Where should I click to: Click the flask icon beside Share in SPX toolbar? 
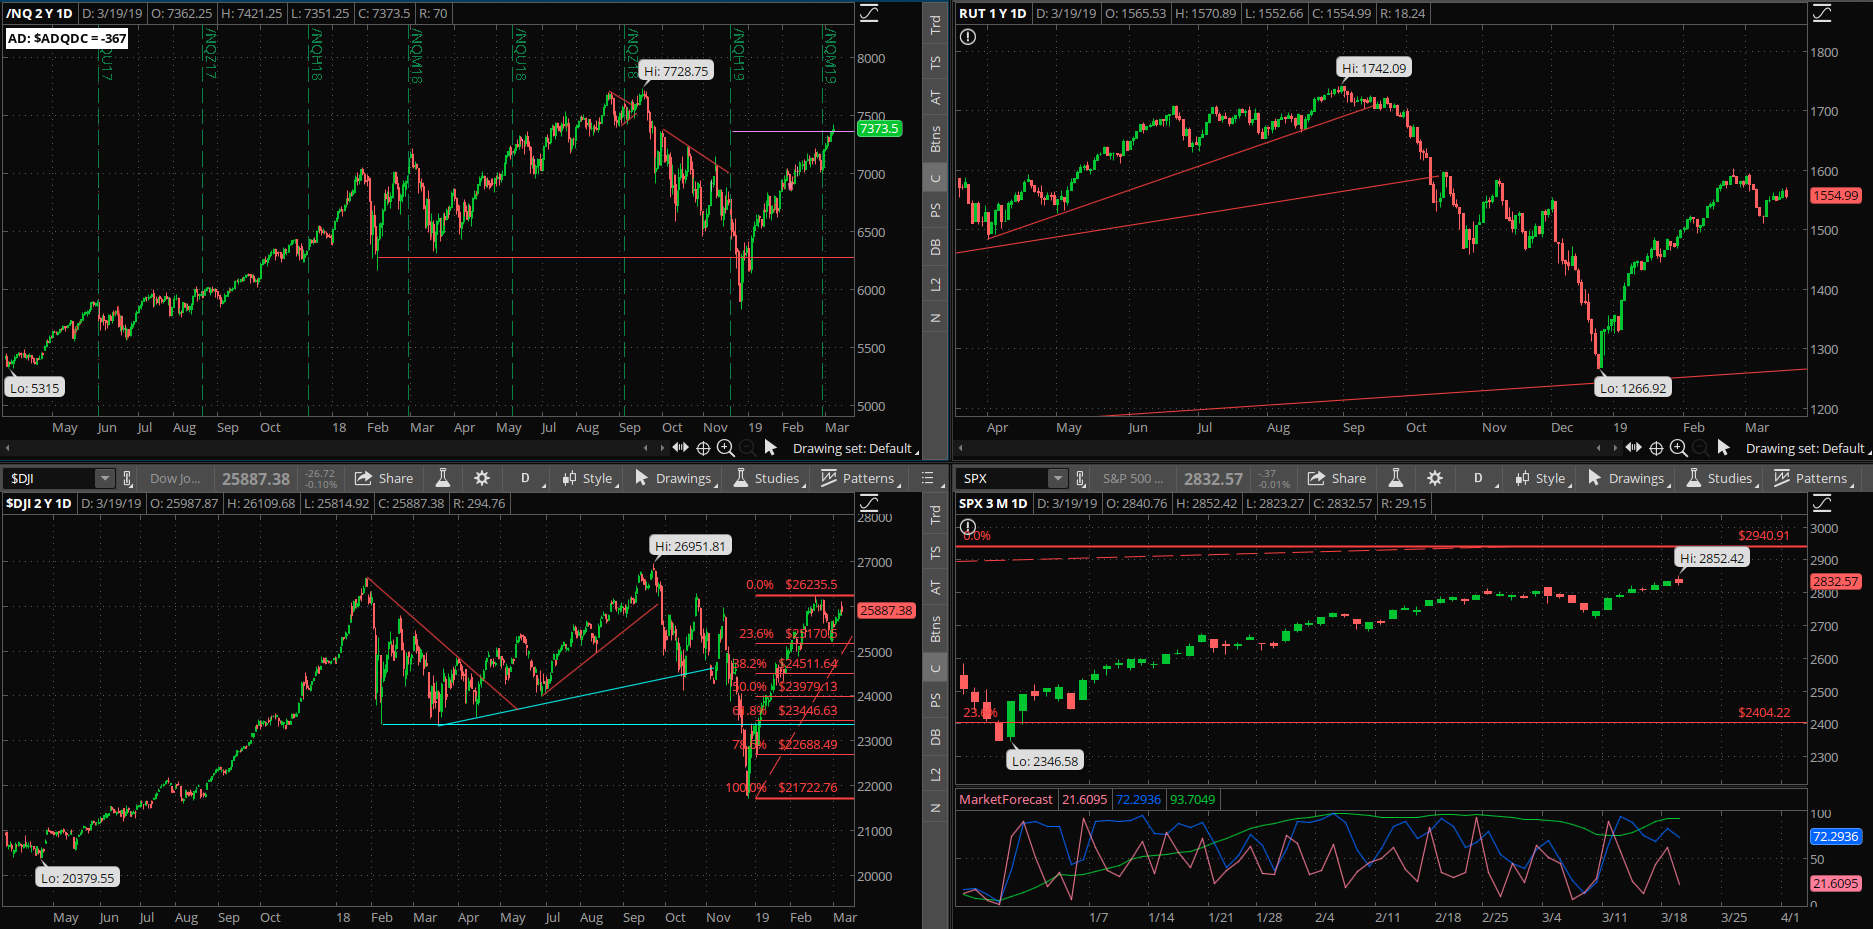pos(1396,478)
